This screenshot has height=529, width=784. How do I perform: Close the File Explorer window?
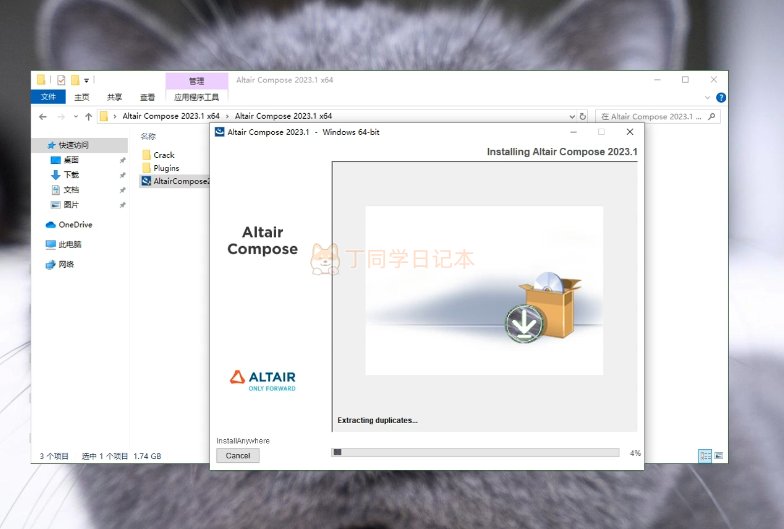pyautogui.click(x=714, y=80)
